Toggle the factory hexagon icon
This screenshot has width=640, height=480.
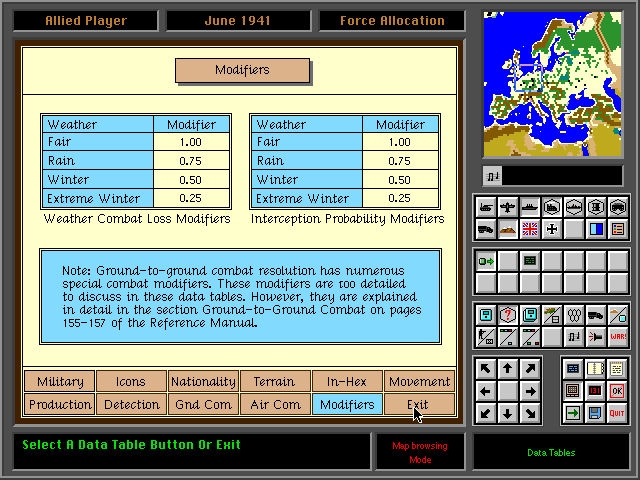pyautogui.click(x=551, y=207)
